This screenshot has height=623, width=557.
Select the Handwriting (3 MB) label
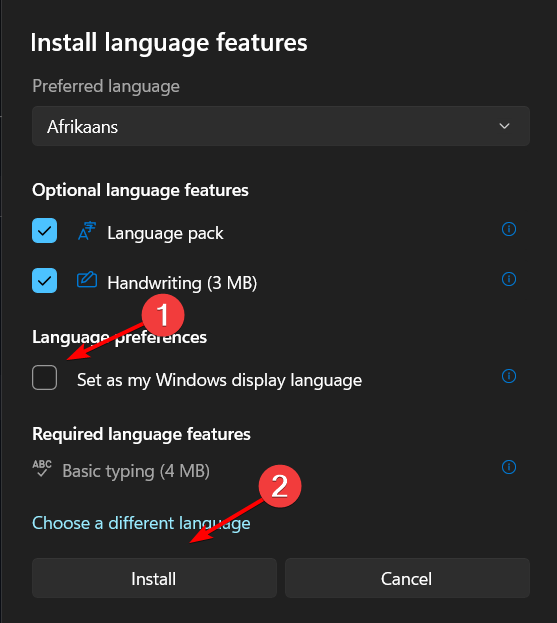click(x=182, y=283)
